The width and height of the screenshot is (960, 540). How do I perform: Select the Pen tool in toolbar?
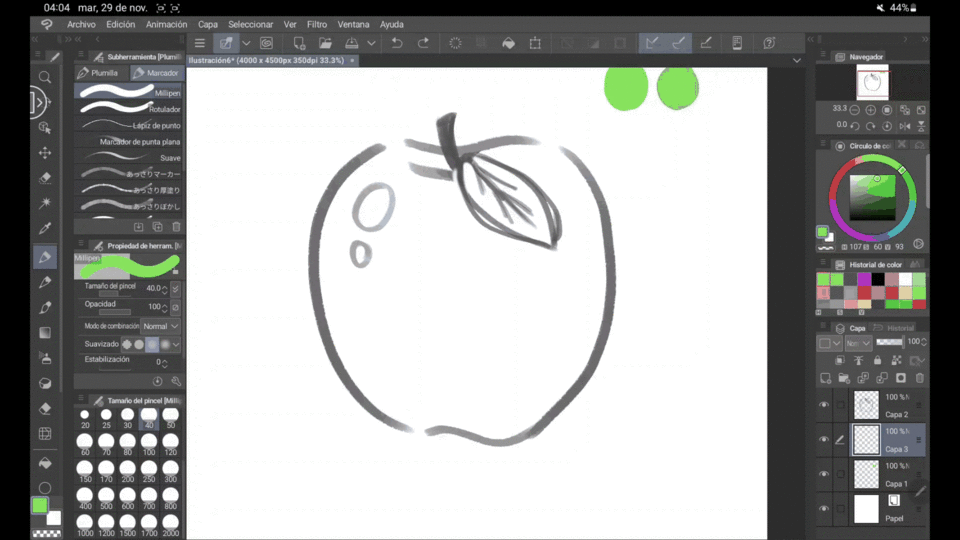[45, 257]
